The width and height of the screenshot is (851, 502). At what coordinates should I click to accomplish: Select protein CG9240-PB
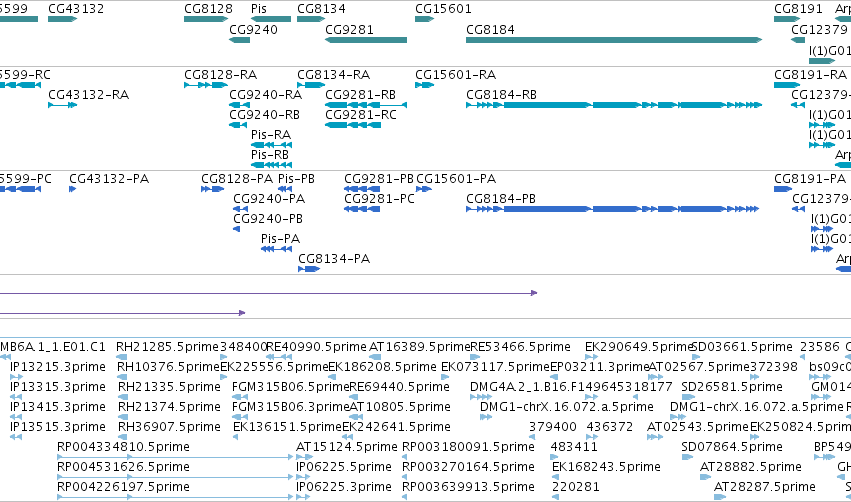268,219
